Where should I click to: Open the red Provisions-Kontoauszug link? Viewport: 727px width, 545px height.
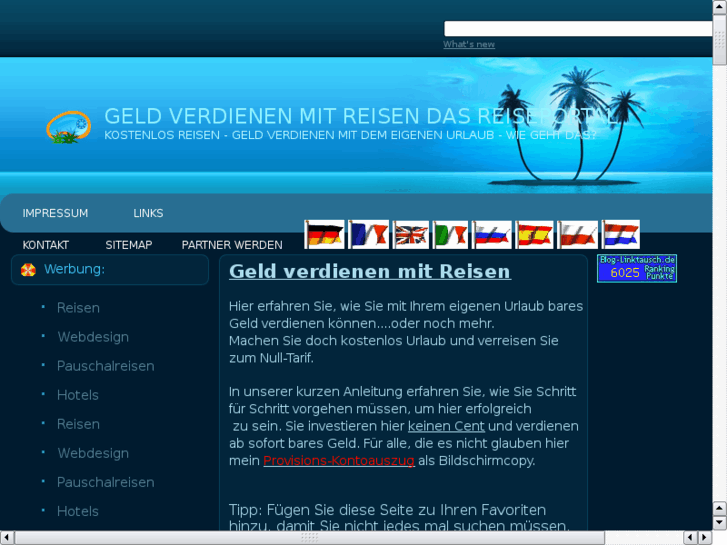339,461
